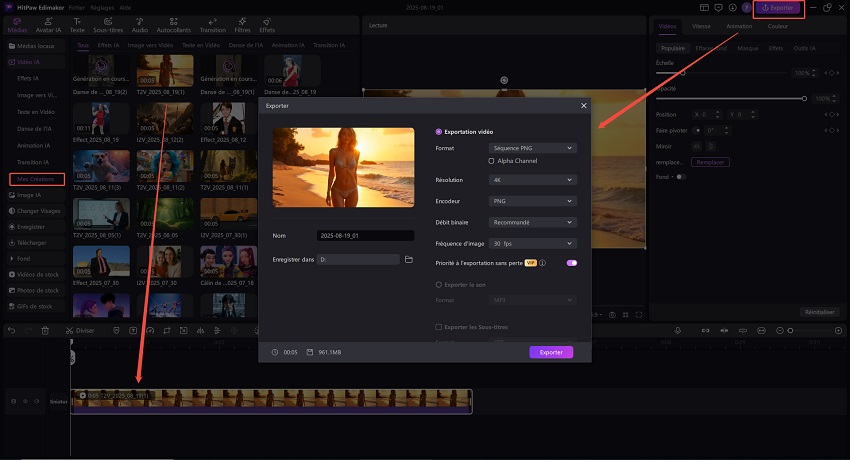Click the download icon in title bar
The image size is (850, 460).
(x=732, y=8)
